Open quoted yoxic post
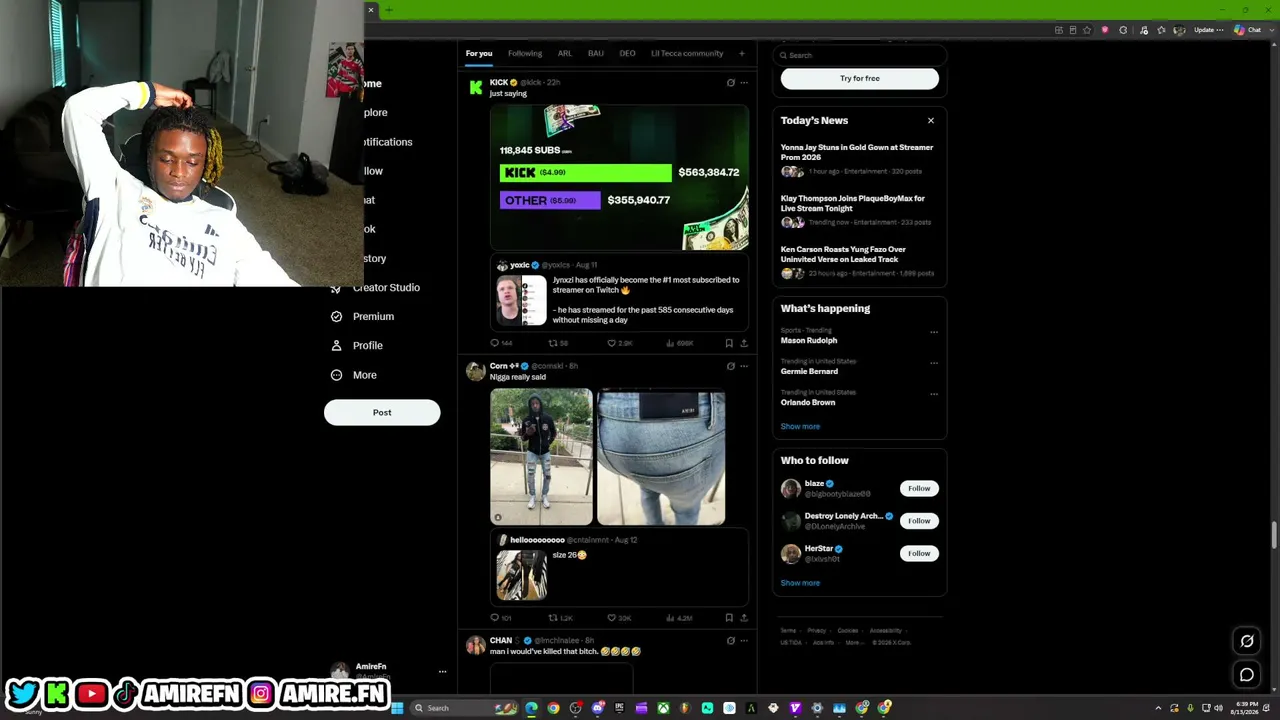Image resolution: width=1280 pixels, height=720 pixels. [619, 292]
